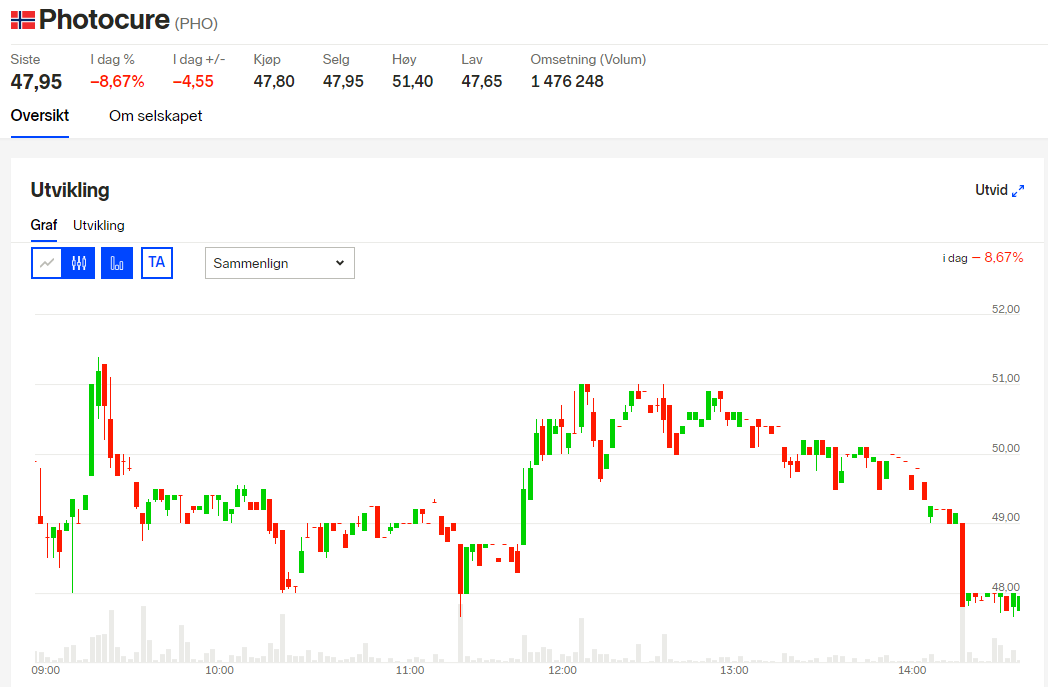Screen dimensions: 1048x687
Task: Click the 14:00 time axis label
Action: click(x=912, y=670)
